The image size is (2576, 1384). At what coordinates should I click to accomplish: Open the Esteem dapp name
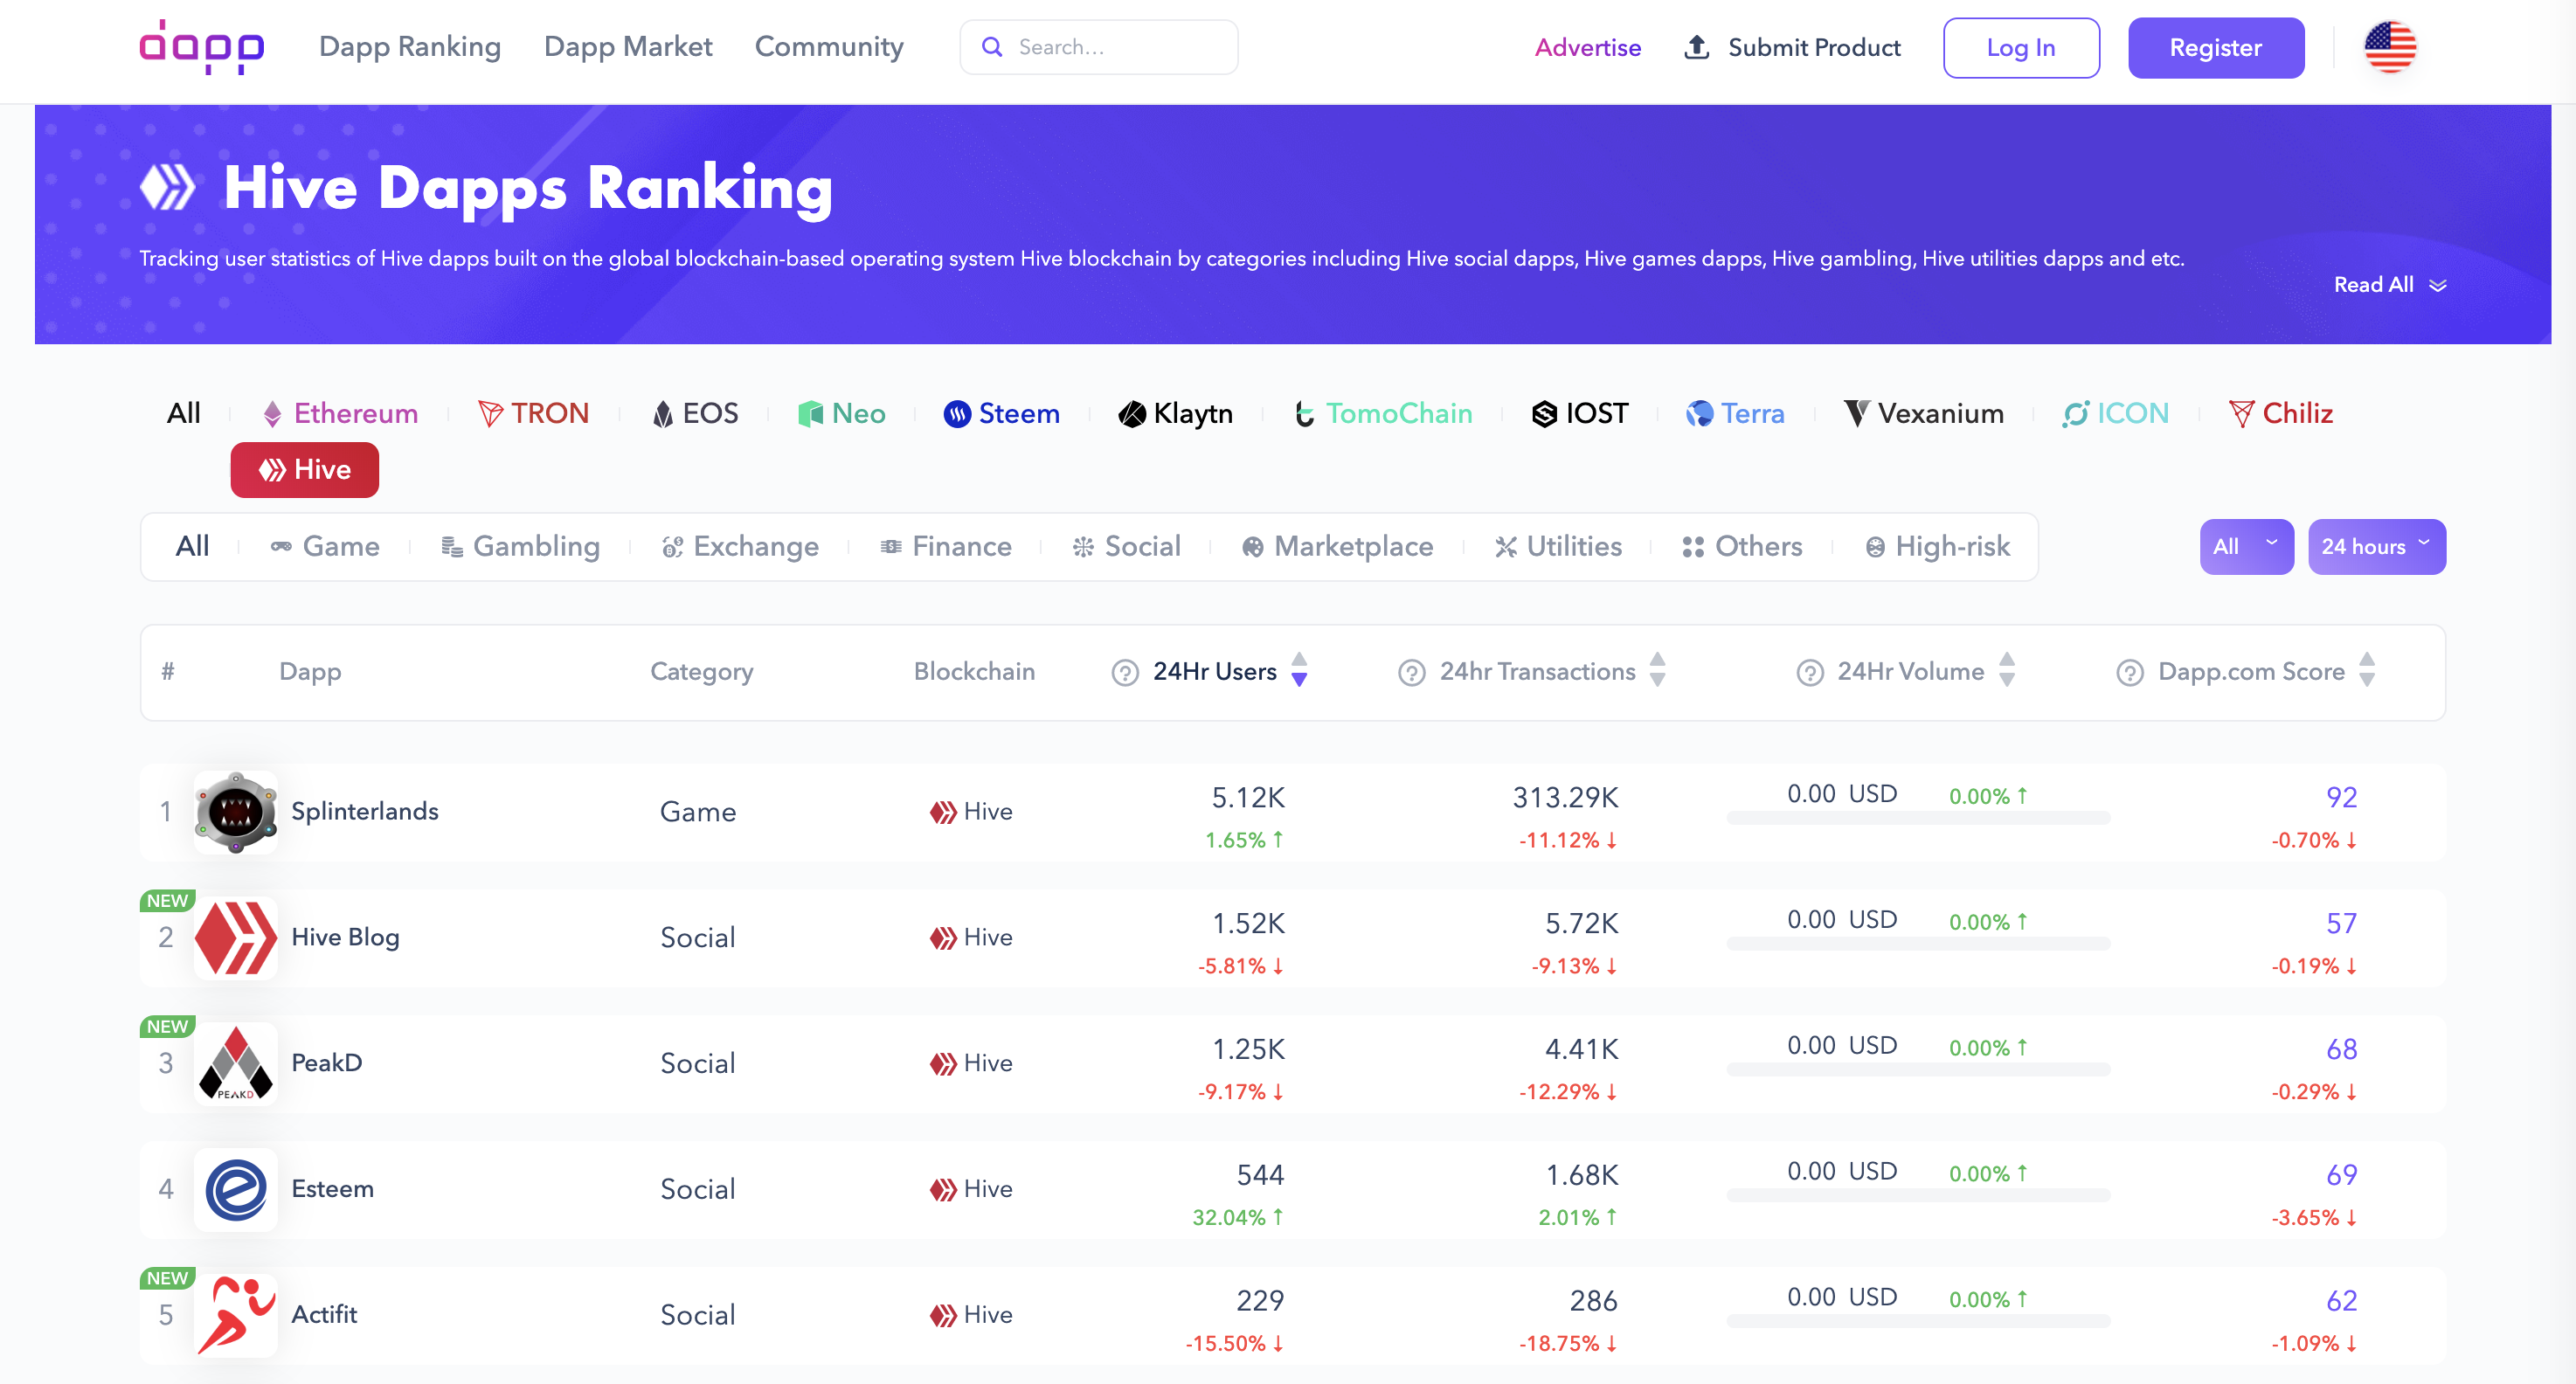[332, 1190]
